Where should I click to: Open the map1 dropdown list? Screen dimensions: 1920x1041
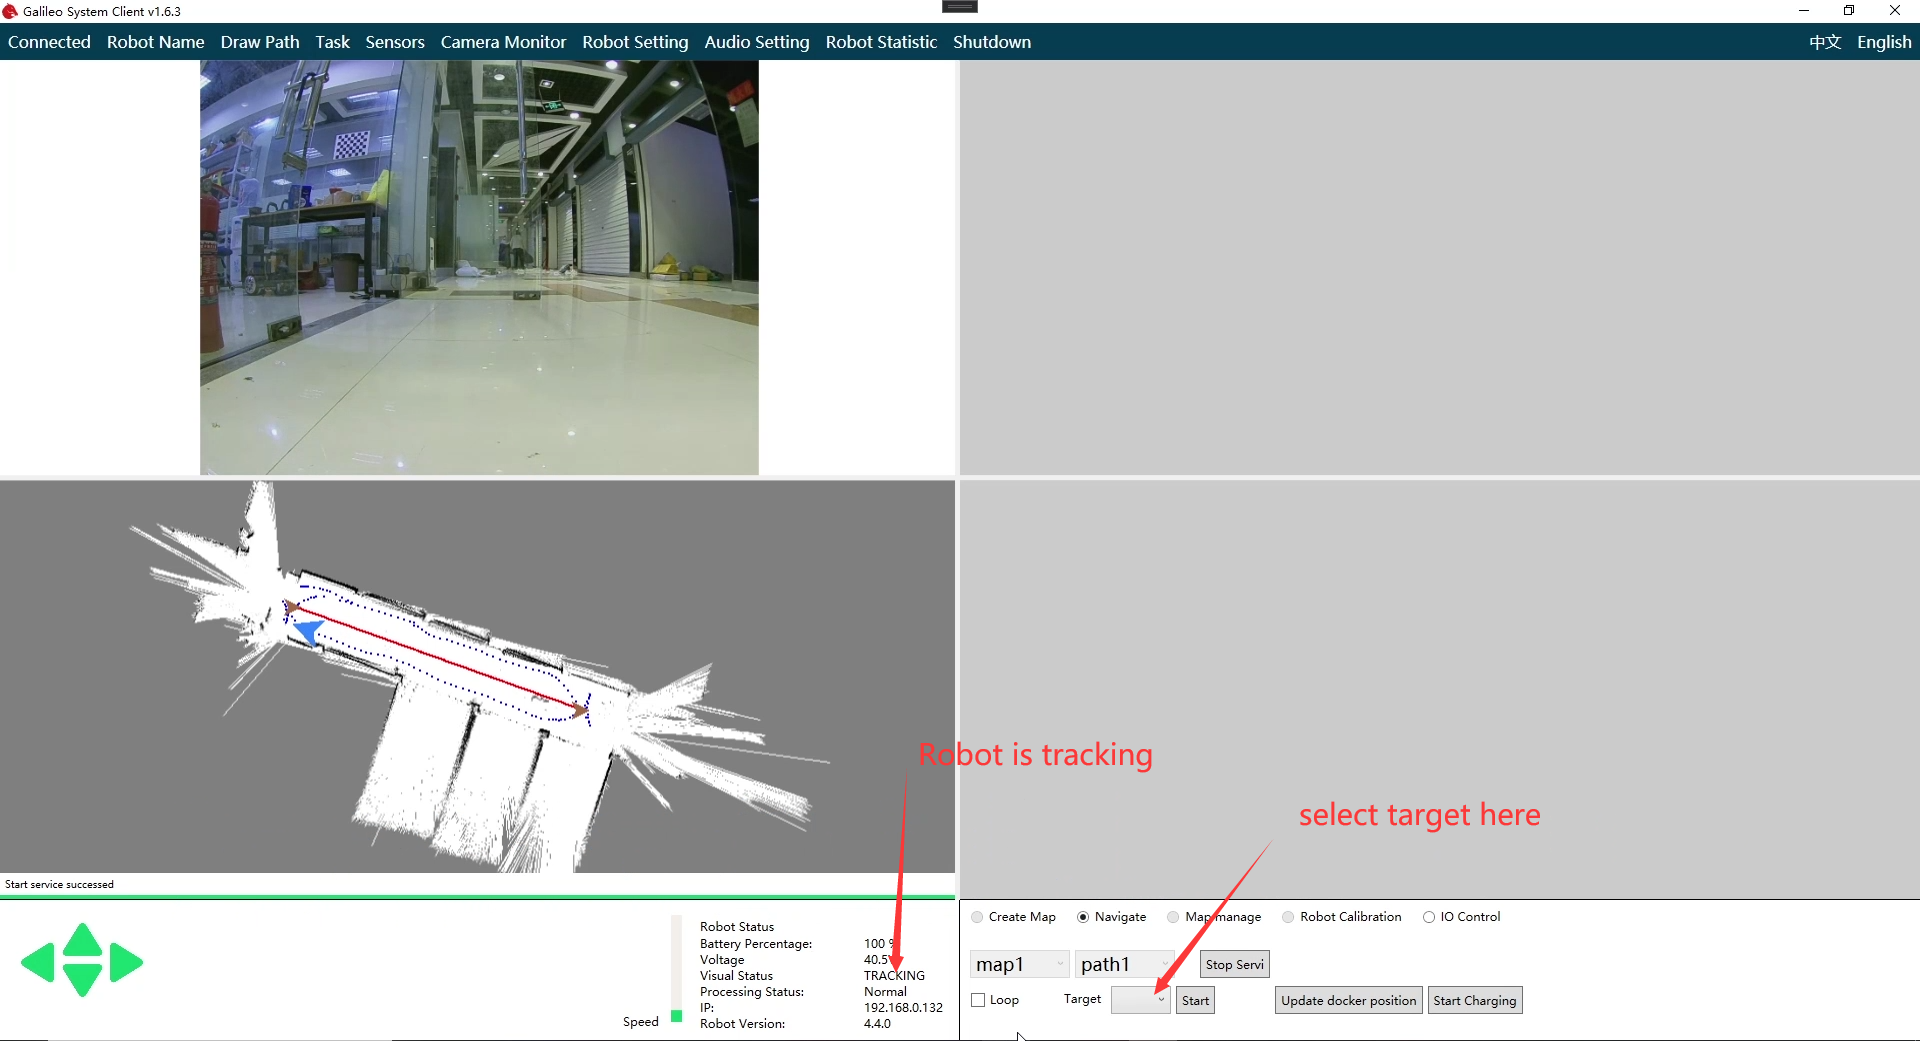[x=1019, y=964]
